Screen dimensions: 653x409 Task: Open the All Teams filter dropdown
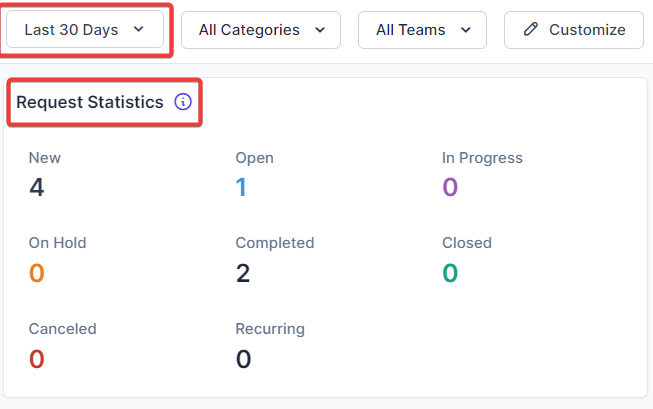click(422, 30)
